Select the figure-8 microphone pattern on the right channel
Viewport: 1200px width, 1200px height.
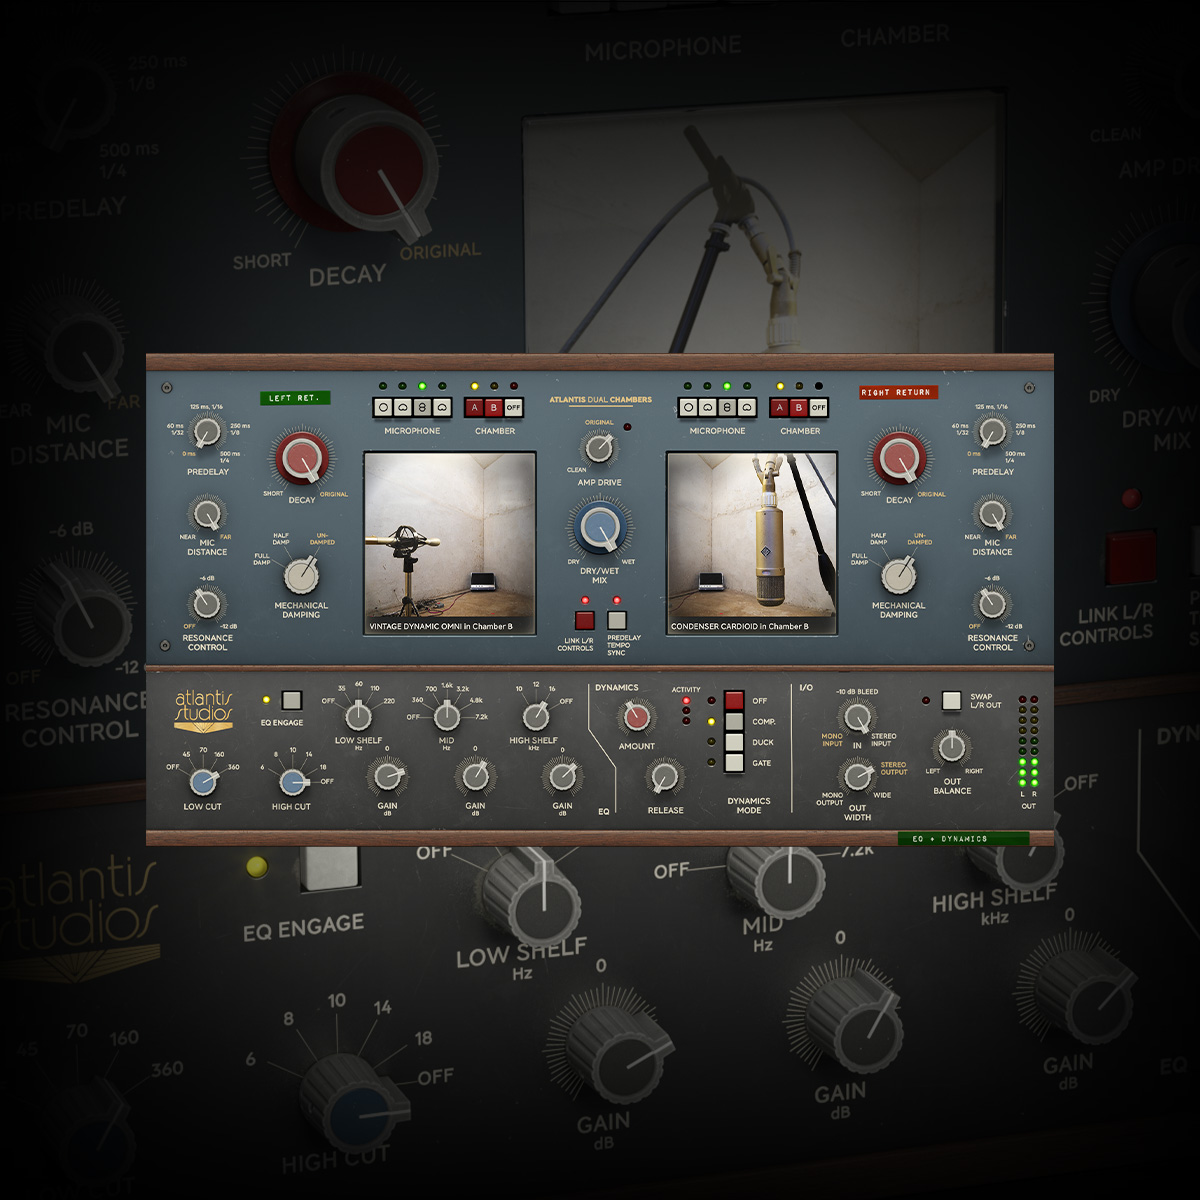point(727,407)
